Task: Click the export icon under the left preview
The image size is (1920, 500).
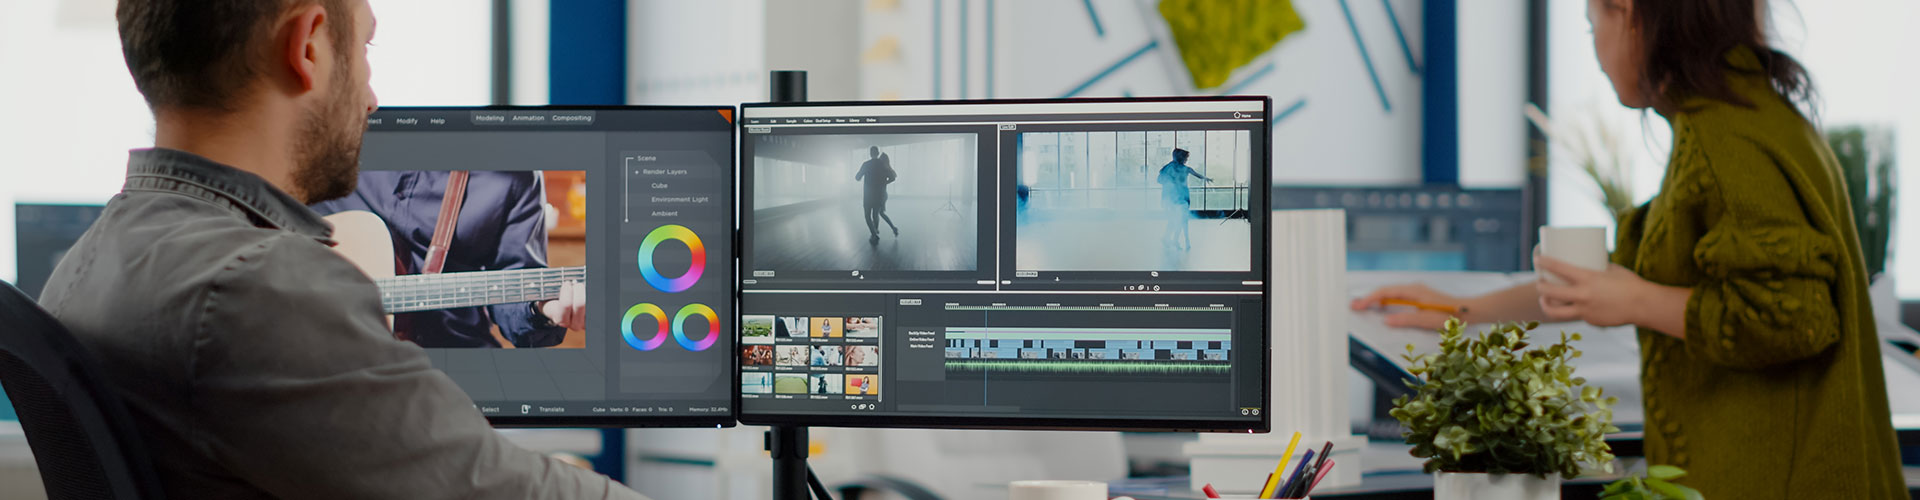Action: click(x=861, y=275)
